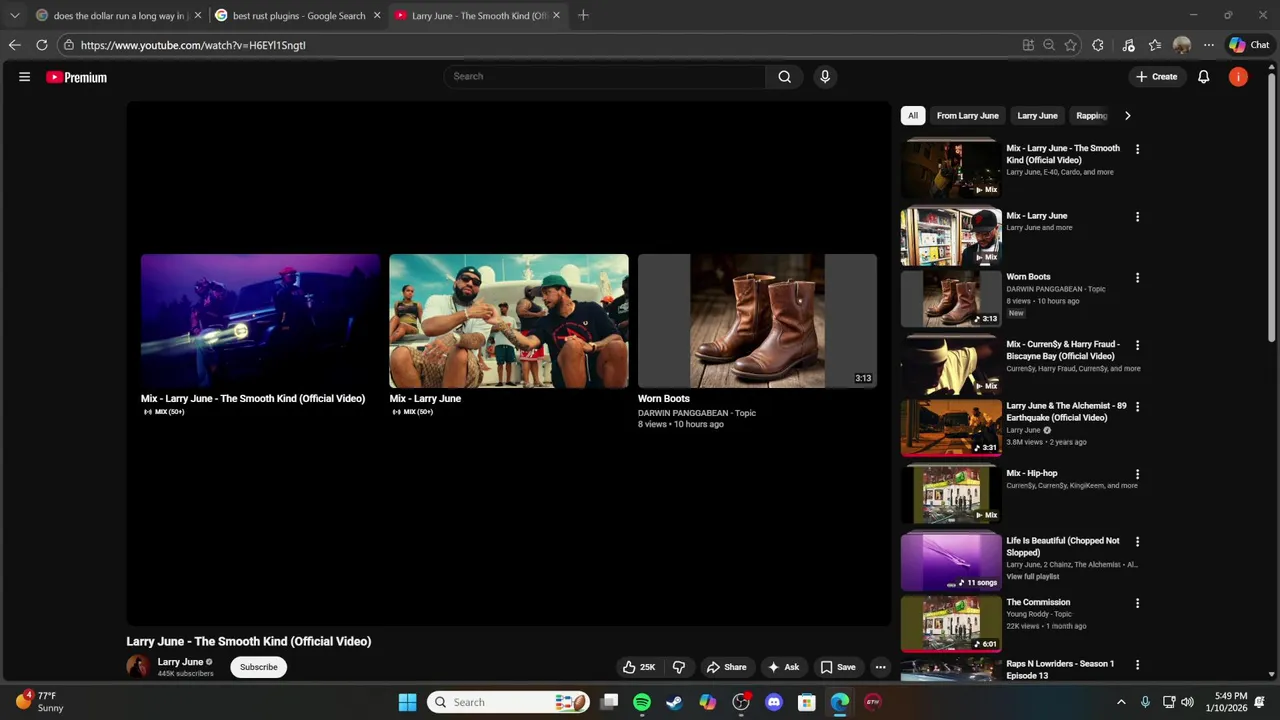Open Discord from the taskbar

point(774,702)
